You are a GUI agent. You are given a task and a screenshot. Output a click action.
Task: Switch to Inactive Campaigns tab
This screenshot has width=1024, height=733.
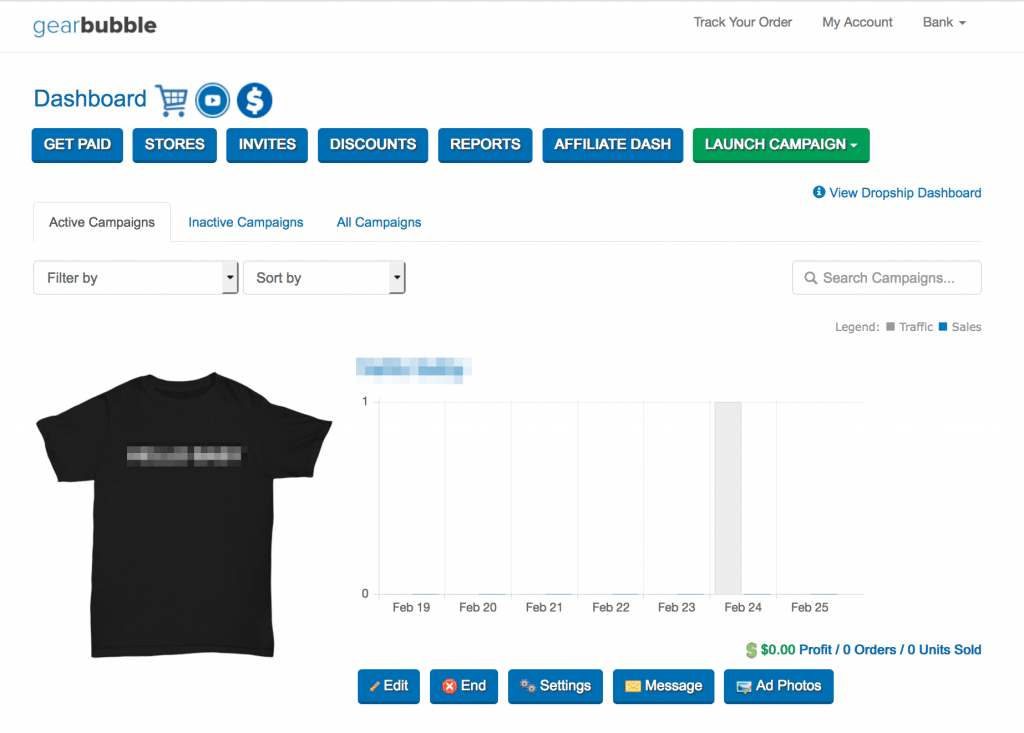(246, 222)
